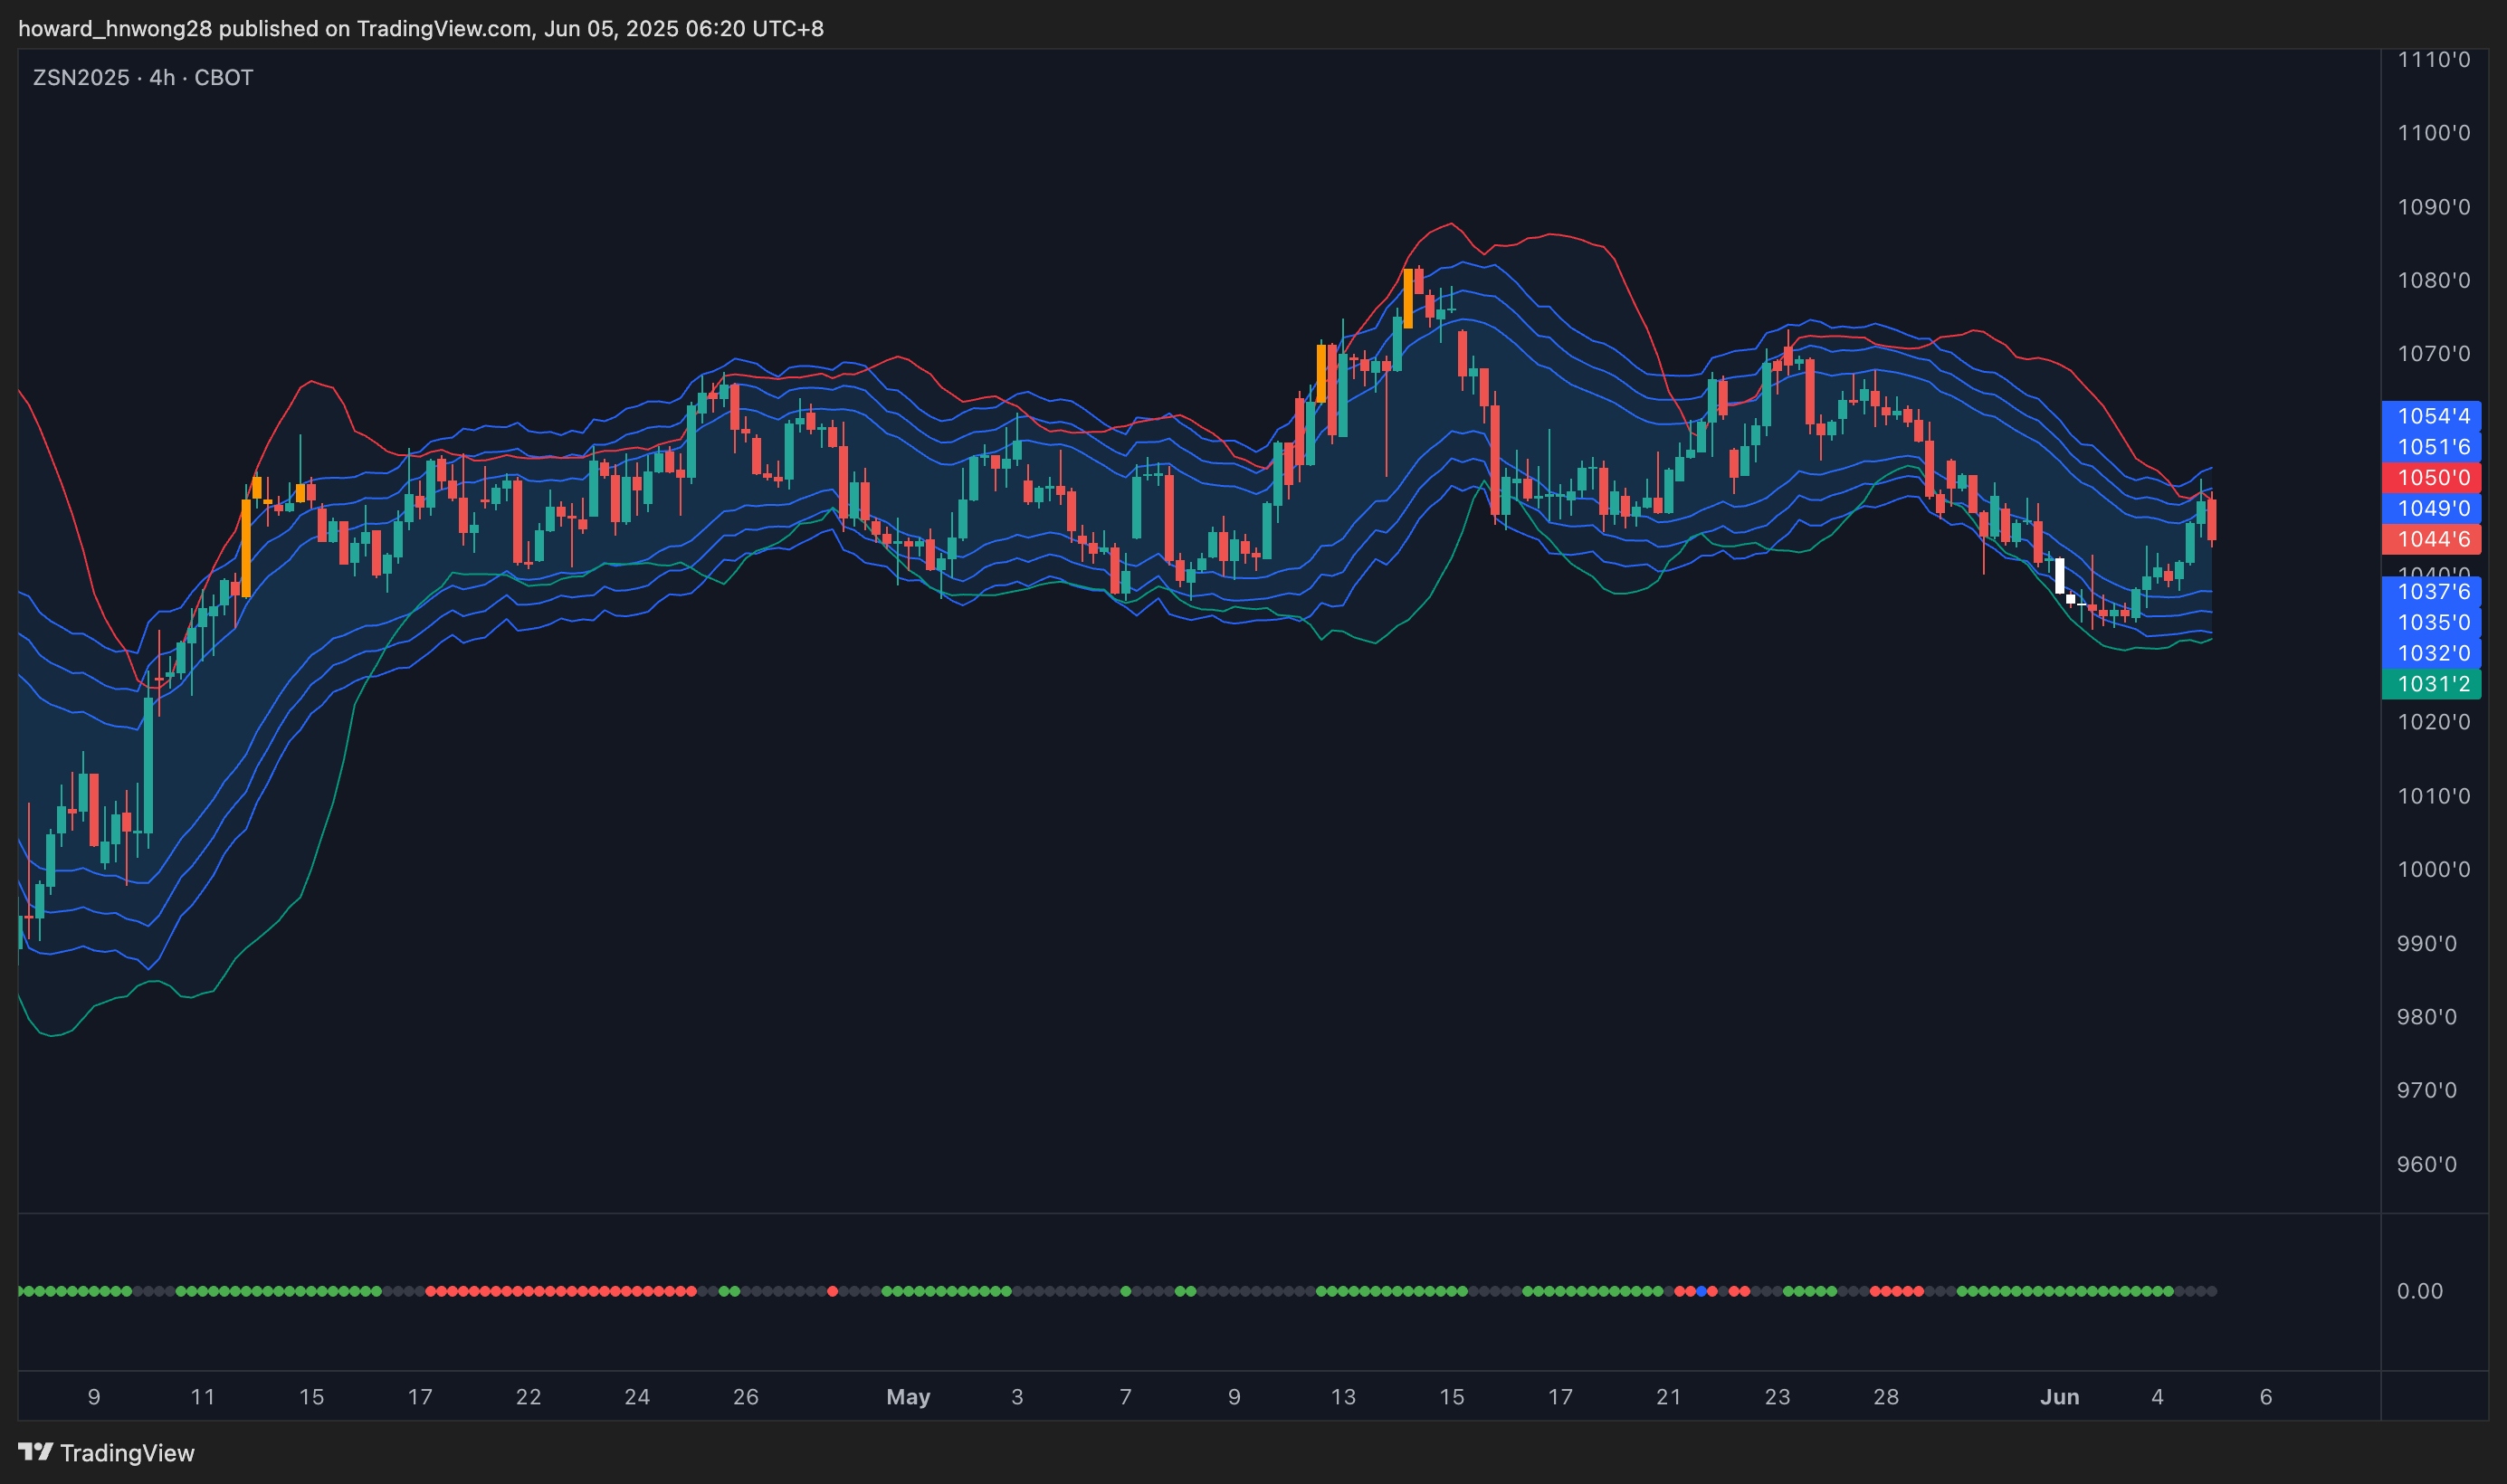Click the green 1031'2 price label

(2432, 684)
